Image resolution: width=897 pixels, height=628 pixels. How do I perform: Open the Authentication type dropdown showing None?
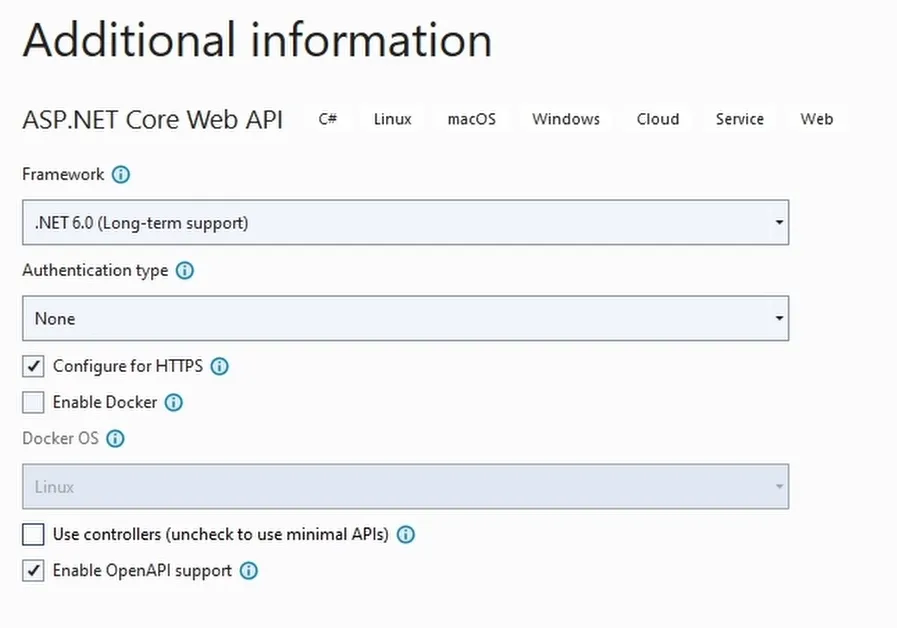[406, 319]
